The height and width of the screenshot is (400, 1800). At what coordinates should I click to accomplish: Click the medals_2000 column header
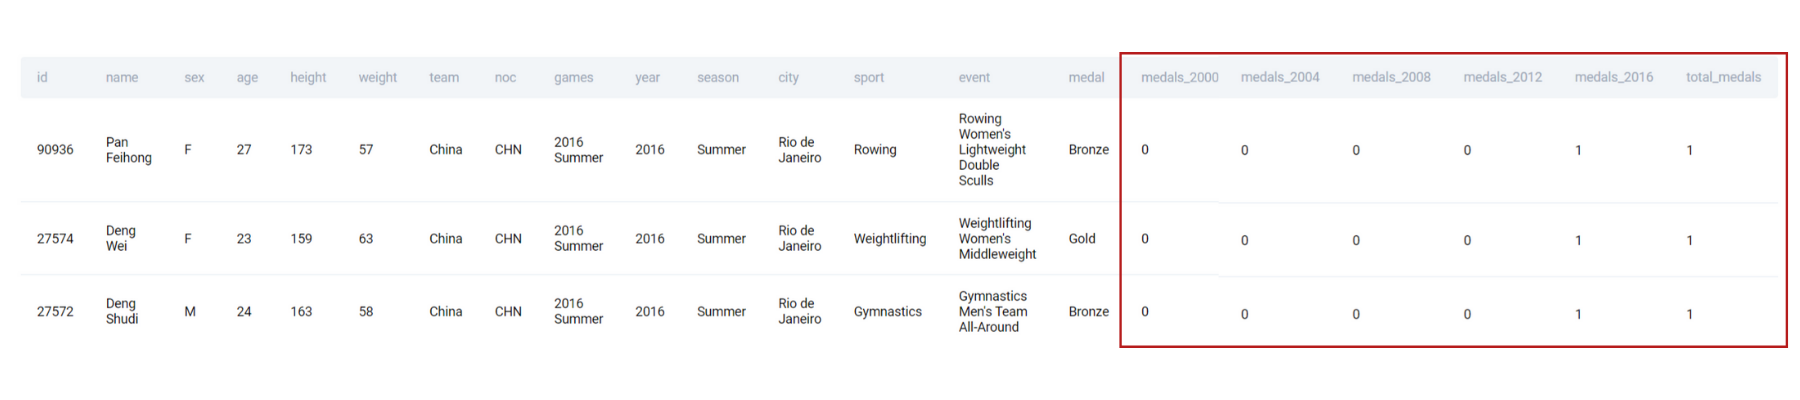click(x=1179, y=77)
